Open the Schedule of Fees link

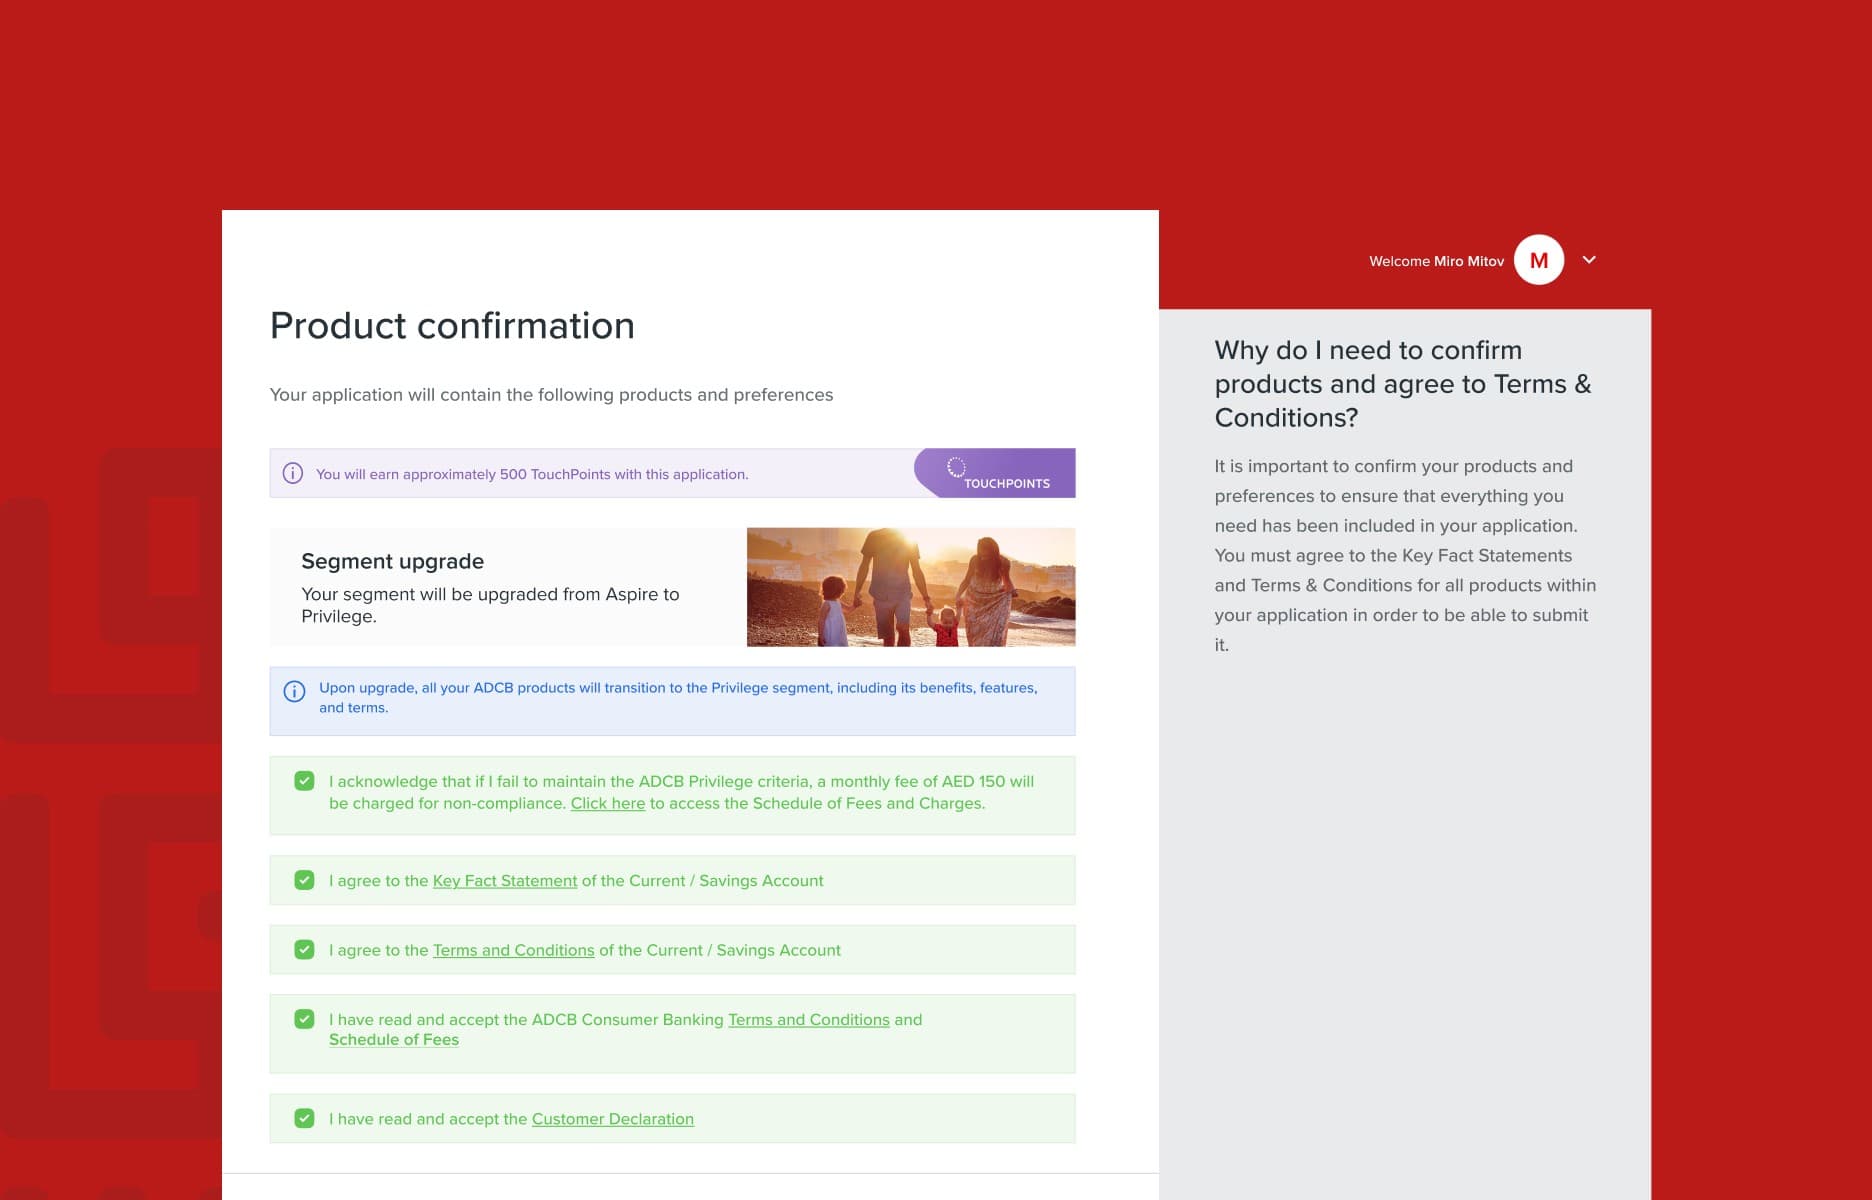coord(394,1040)
